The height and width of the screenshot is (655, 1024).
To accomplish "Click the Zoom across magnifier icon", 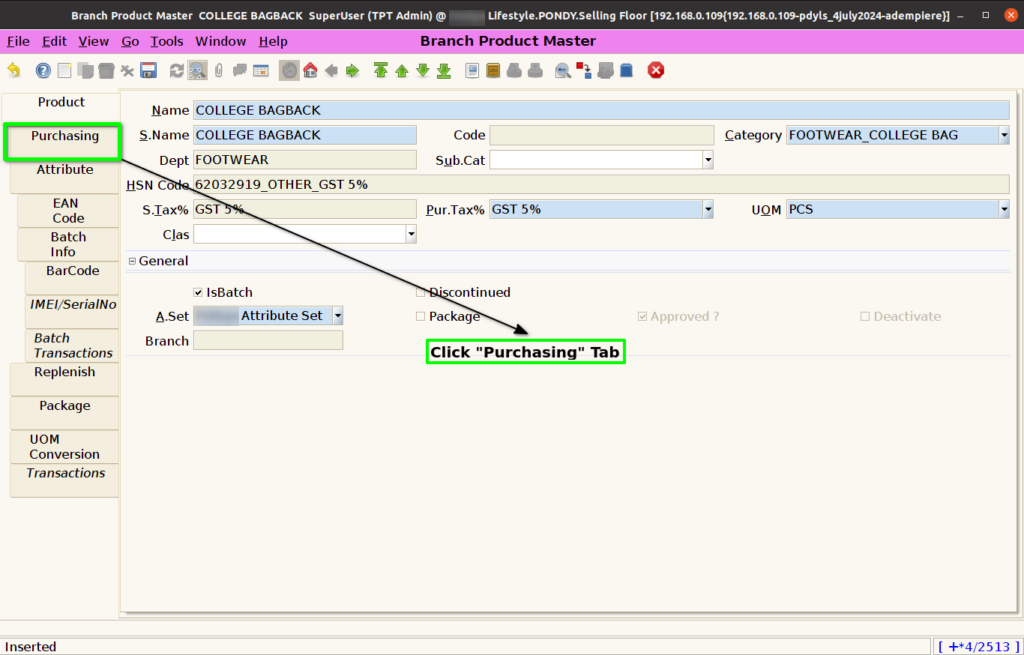I will (x=563, y=71).
